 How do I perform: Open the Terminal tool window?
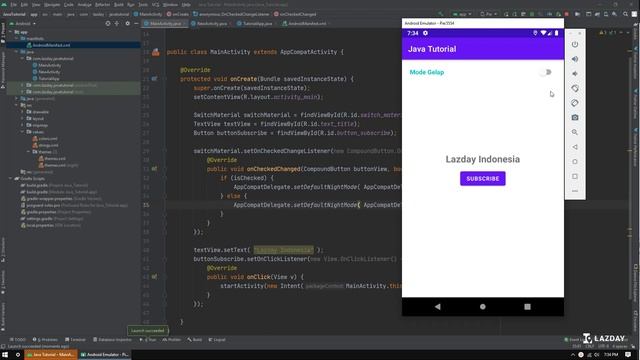tap(75, 340)
